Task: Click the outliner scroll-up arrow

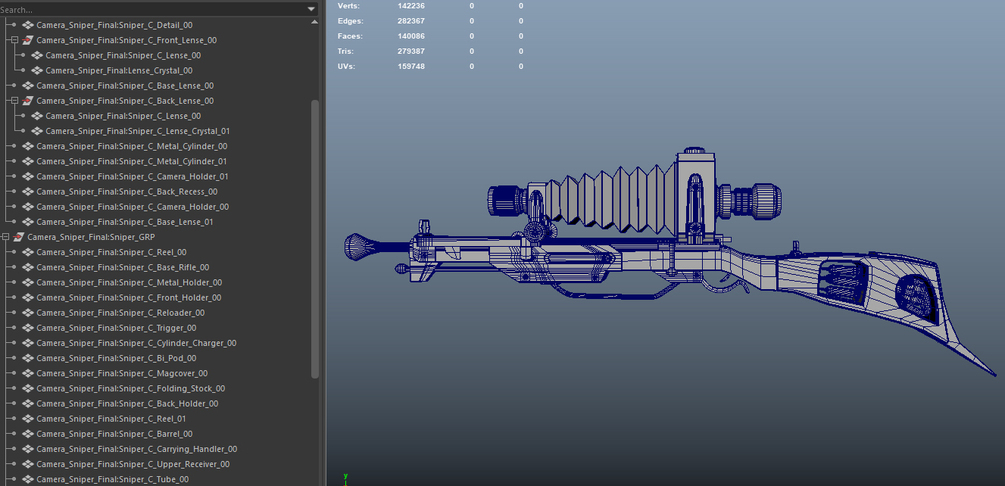Action: 315,22
